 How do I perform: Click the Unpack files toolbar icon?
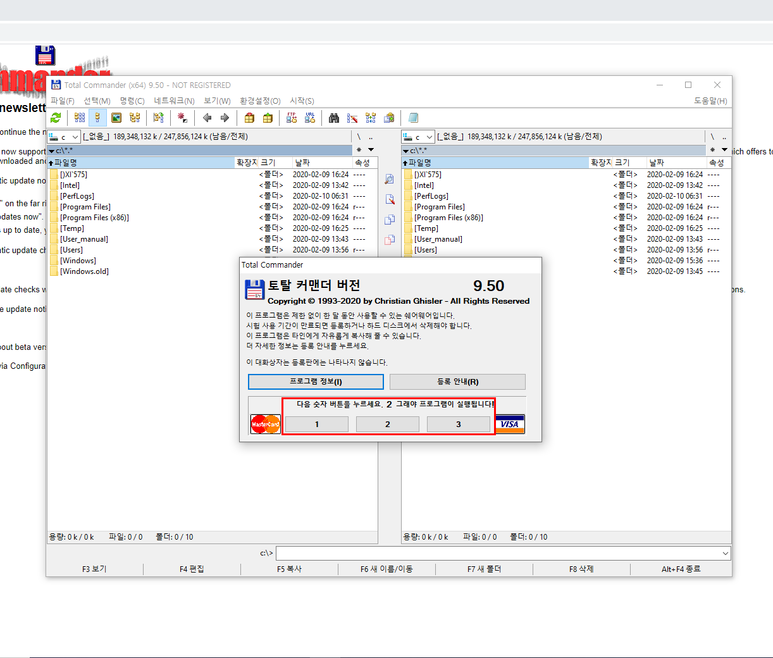click(x=268, y=118)
